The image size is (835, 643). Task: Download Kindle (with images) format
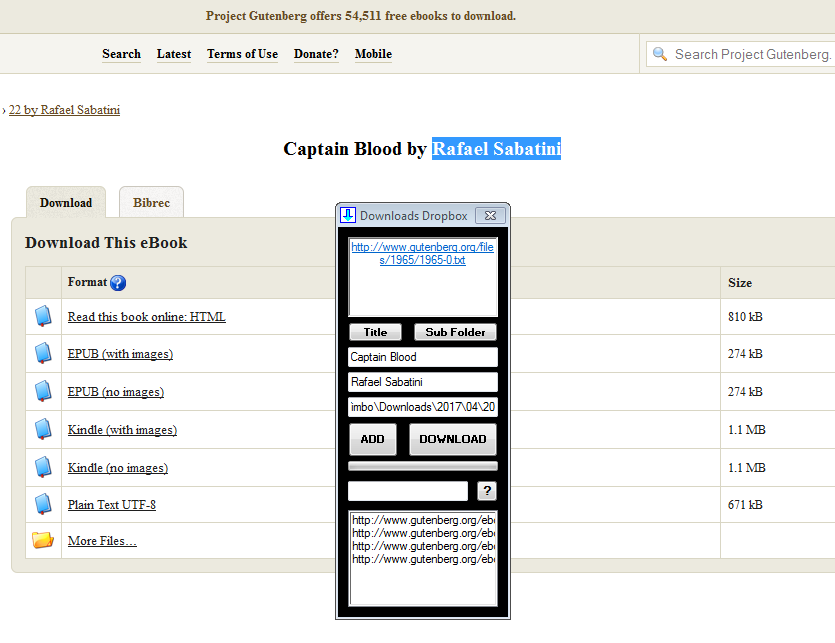pos(122,429)
